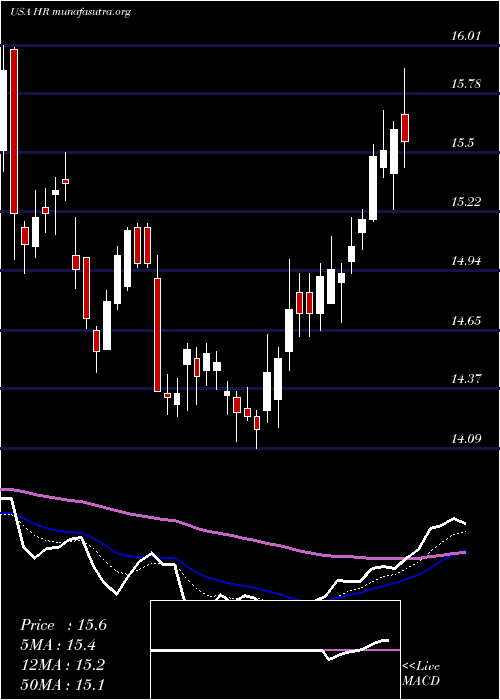Click the large red candle near 16.01
The image size is (500, 700).
pos(14,132)
